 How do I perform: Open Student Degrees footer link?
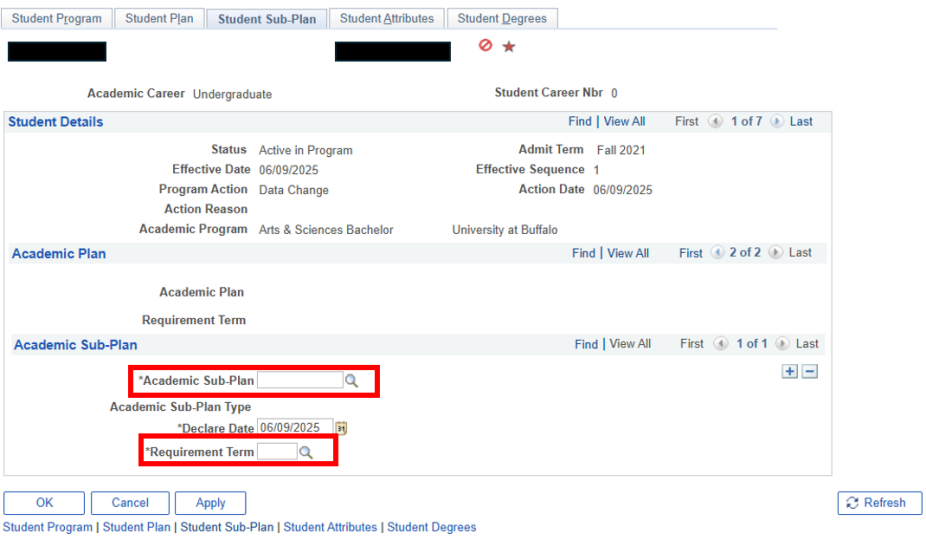(x=432, y=527)
